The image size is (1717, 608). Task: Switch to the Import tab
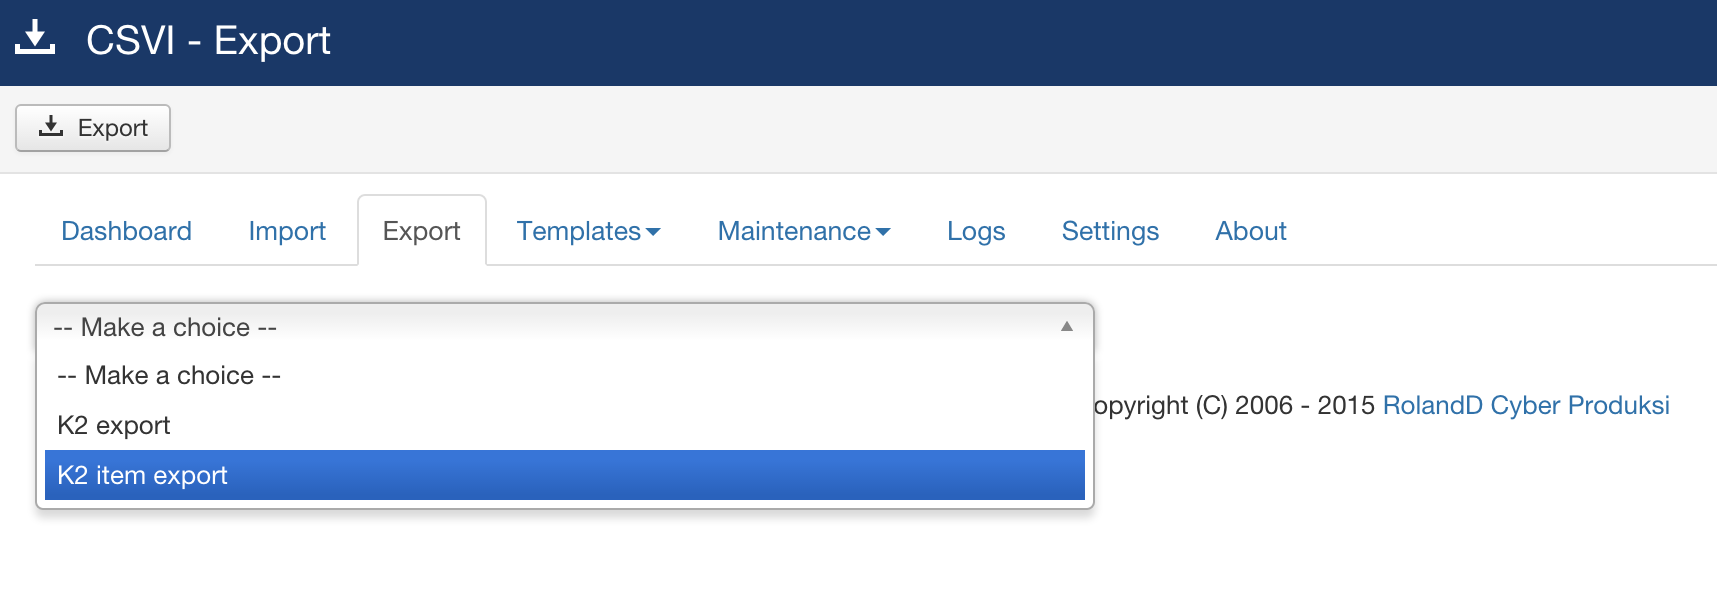pyautogui.click(x=287, y=231)
